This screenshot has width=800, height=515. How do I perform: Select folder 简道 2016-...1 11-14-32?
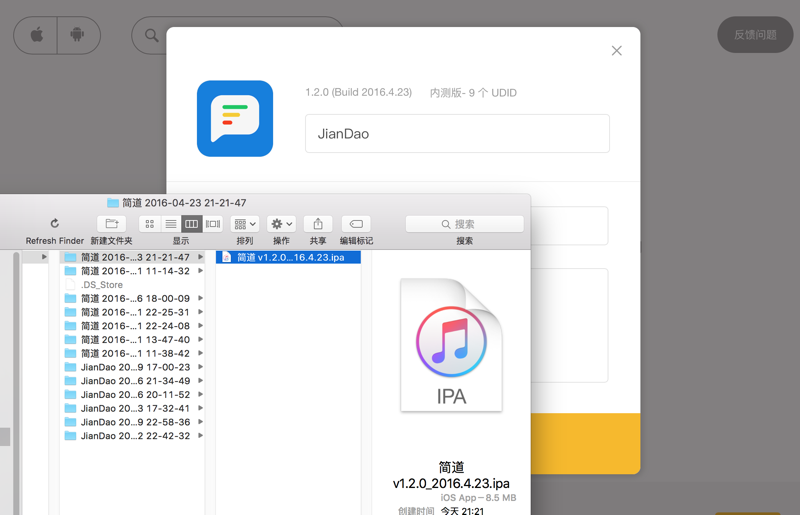[x=132, y=271]
